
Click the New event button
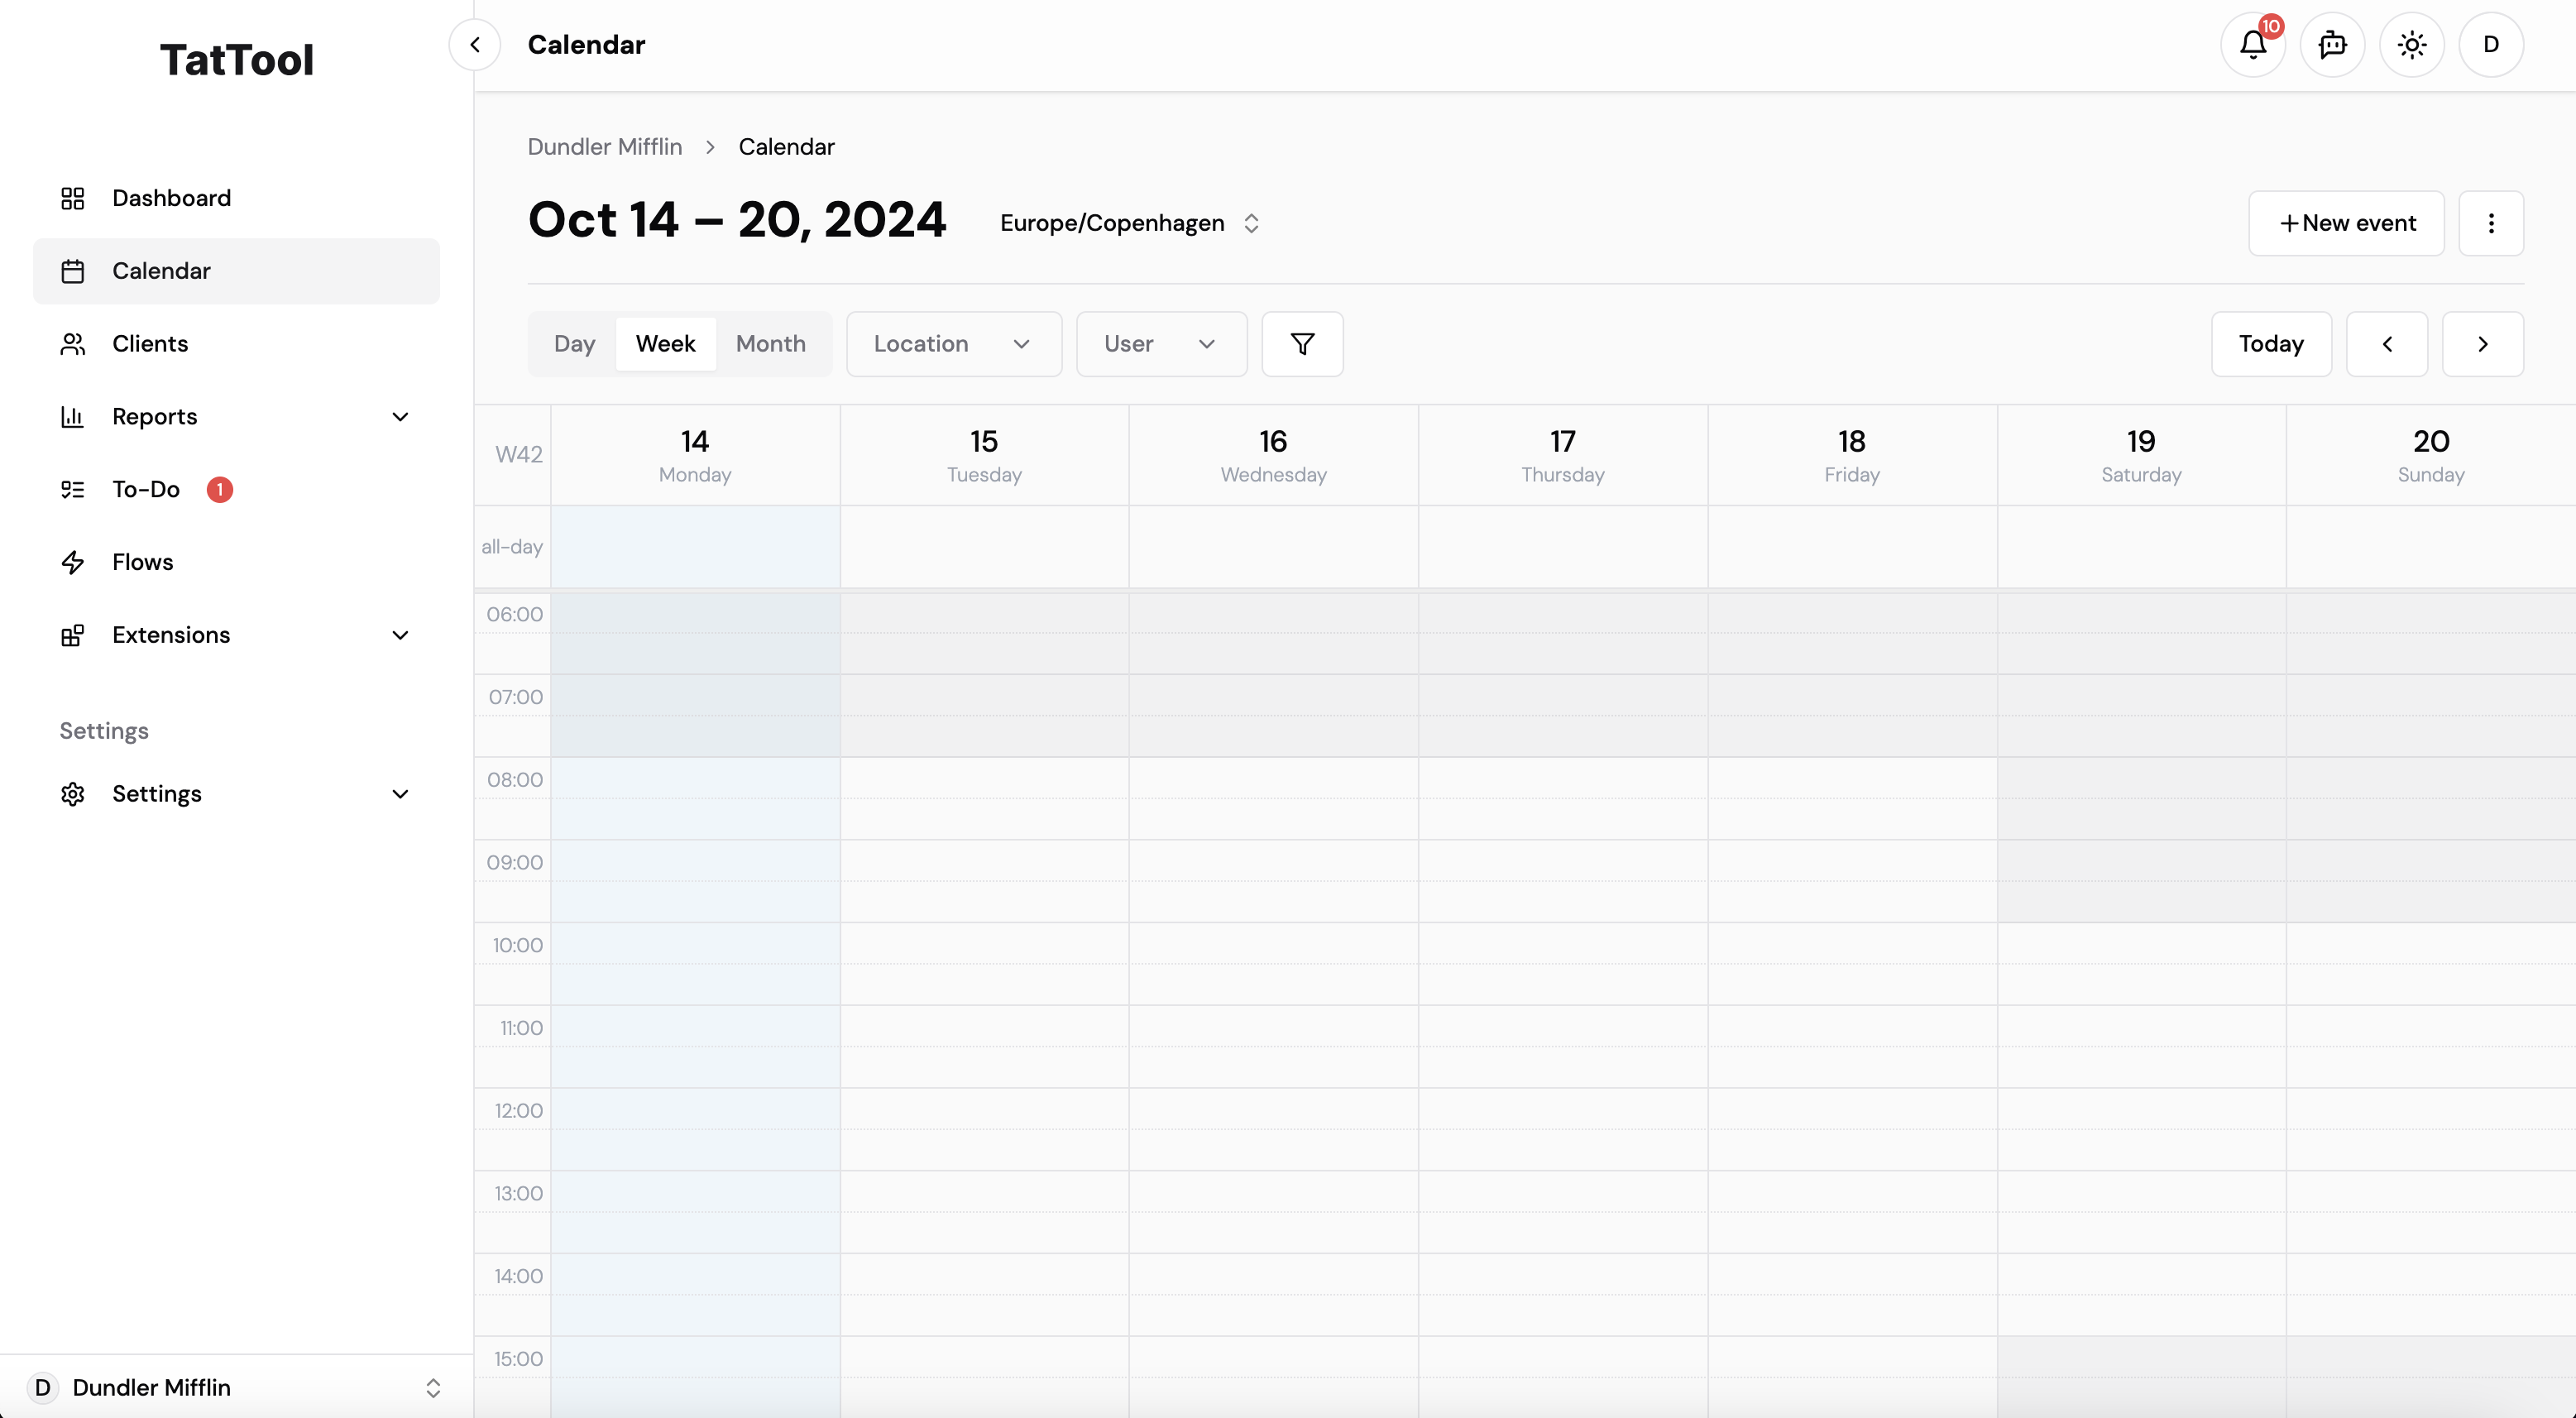pos(2346,223)
